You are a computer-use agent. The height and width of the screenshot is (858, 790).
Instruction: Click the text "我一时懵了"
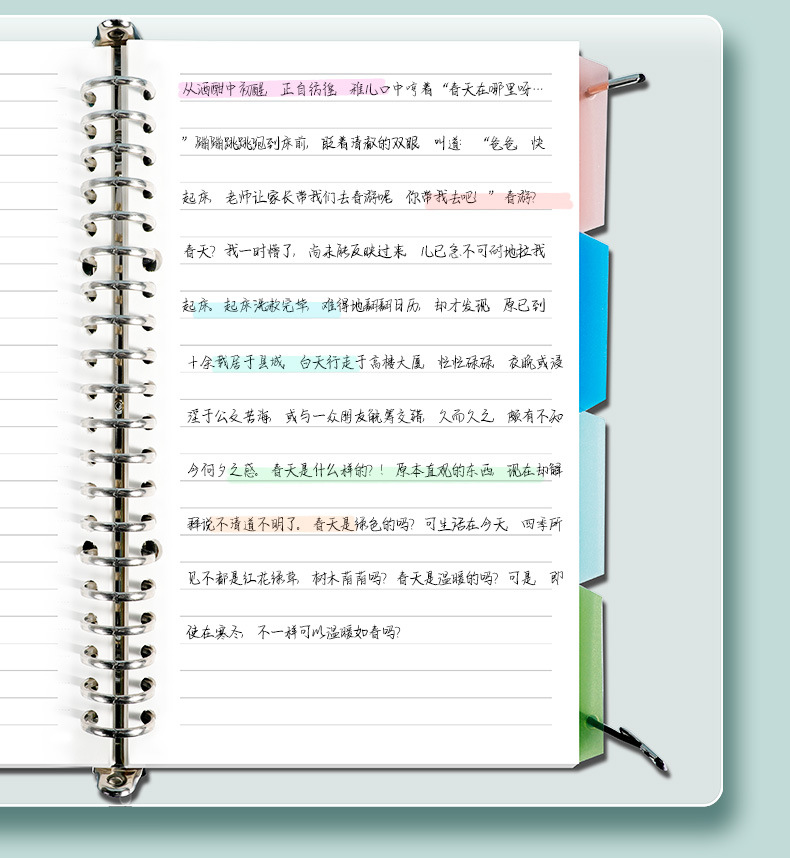pos(260,251)
